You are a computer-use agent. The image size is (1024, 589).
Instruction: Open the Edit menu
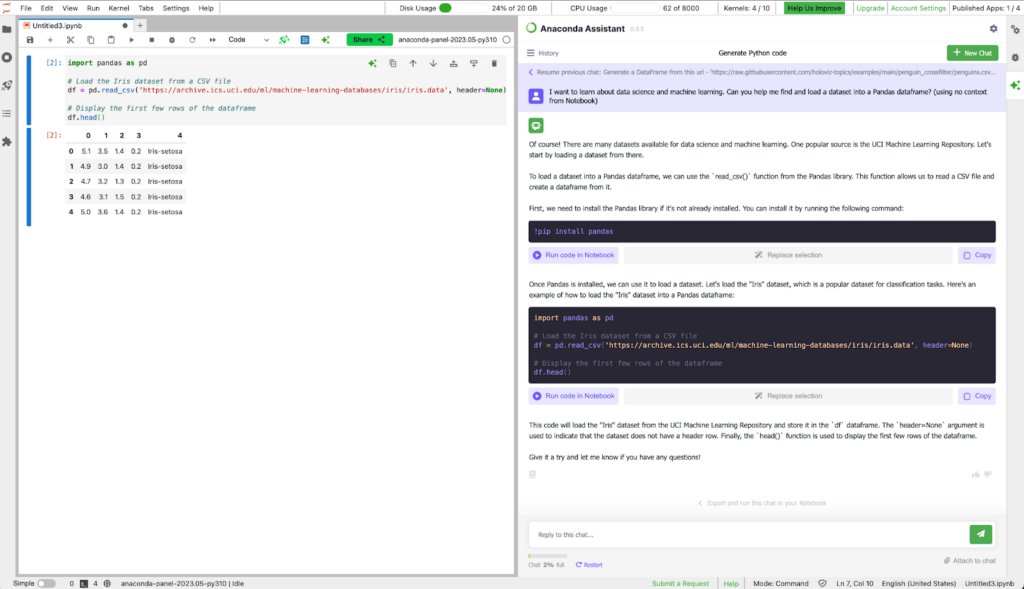pos(47,8)
